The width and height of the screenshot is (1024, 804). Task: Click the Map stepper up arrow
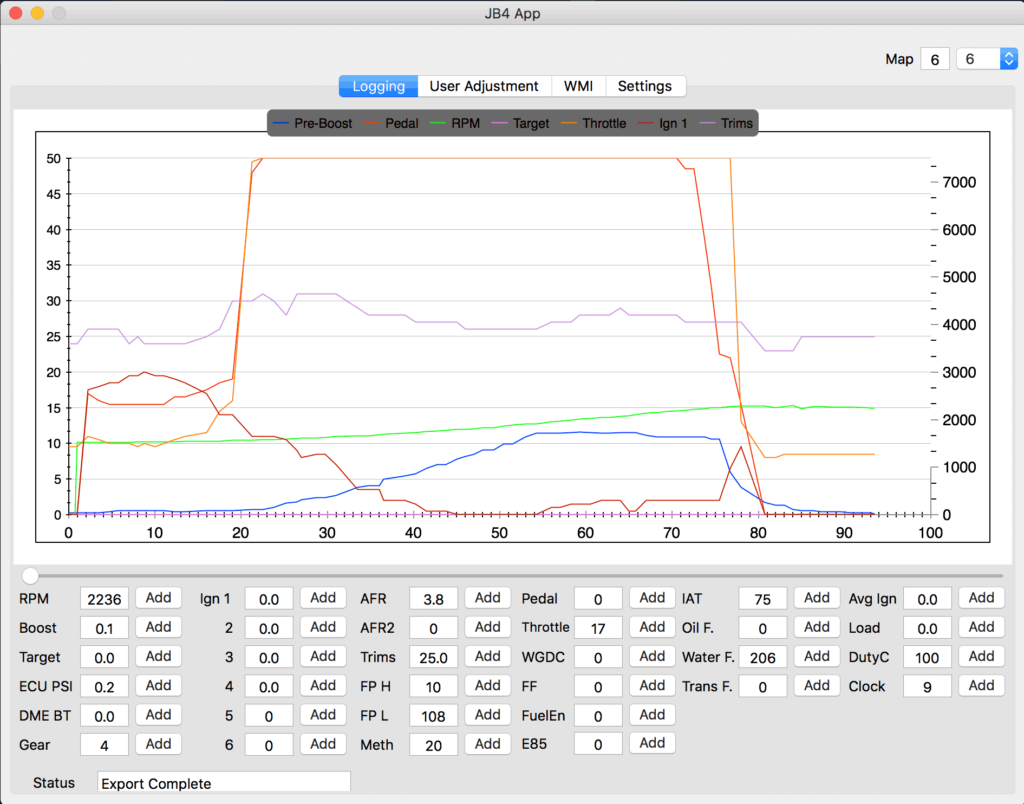[x=1009, y=53]
